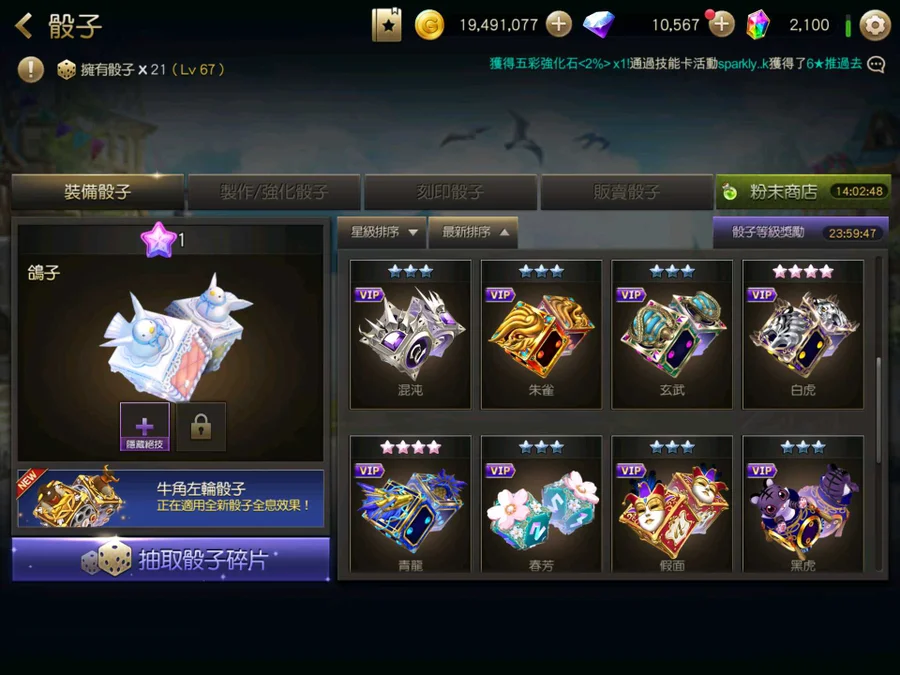Viewport: 900px width, 675px height.
Task: Open the settings gear icon
Action: pyautogui.click(x=875, y=25)
